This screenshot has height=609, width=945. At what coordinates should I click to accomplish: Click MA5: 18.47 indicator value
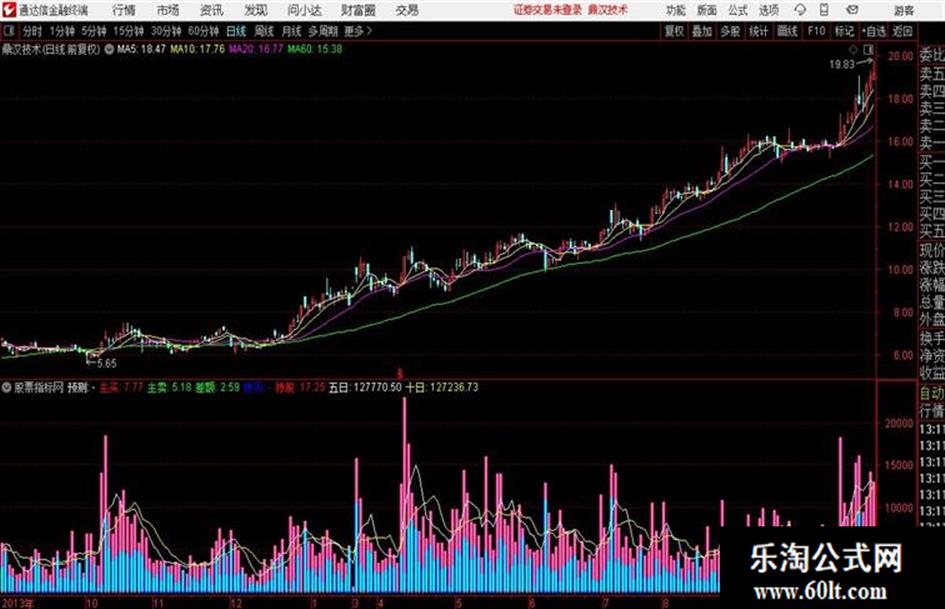click(141, 49)
